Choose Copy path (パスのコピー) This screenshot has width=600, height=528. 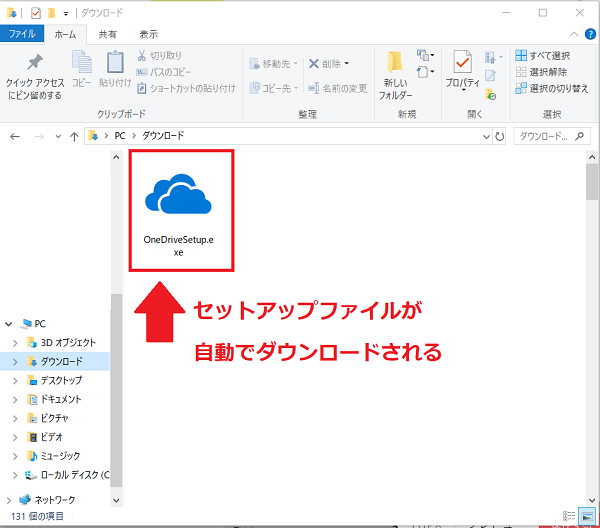coord(164,72)
